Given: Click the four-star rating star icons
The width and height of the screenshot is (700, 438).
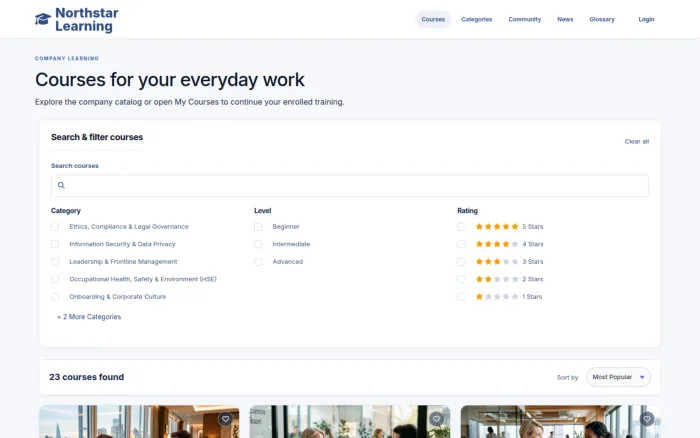Looking at the screenshot, I should pos(497,244).
